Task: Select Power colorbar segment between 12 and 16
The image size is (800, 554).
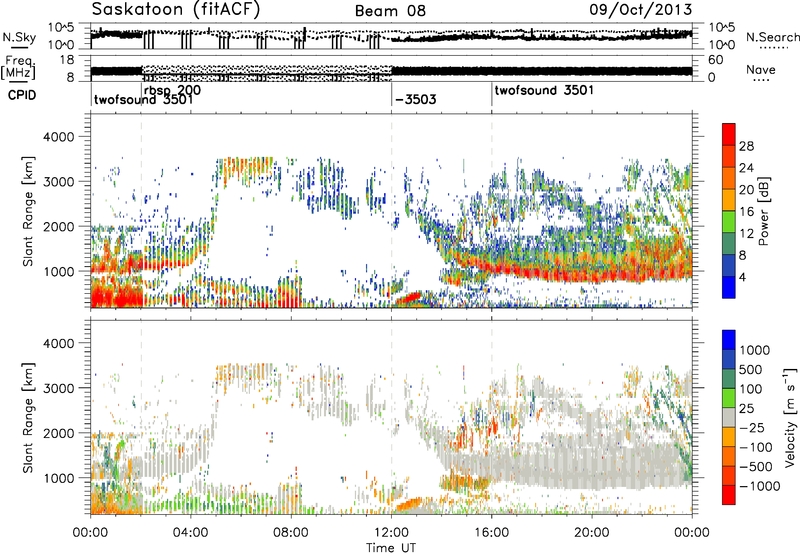Action: coord(729,222)
